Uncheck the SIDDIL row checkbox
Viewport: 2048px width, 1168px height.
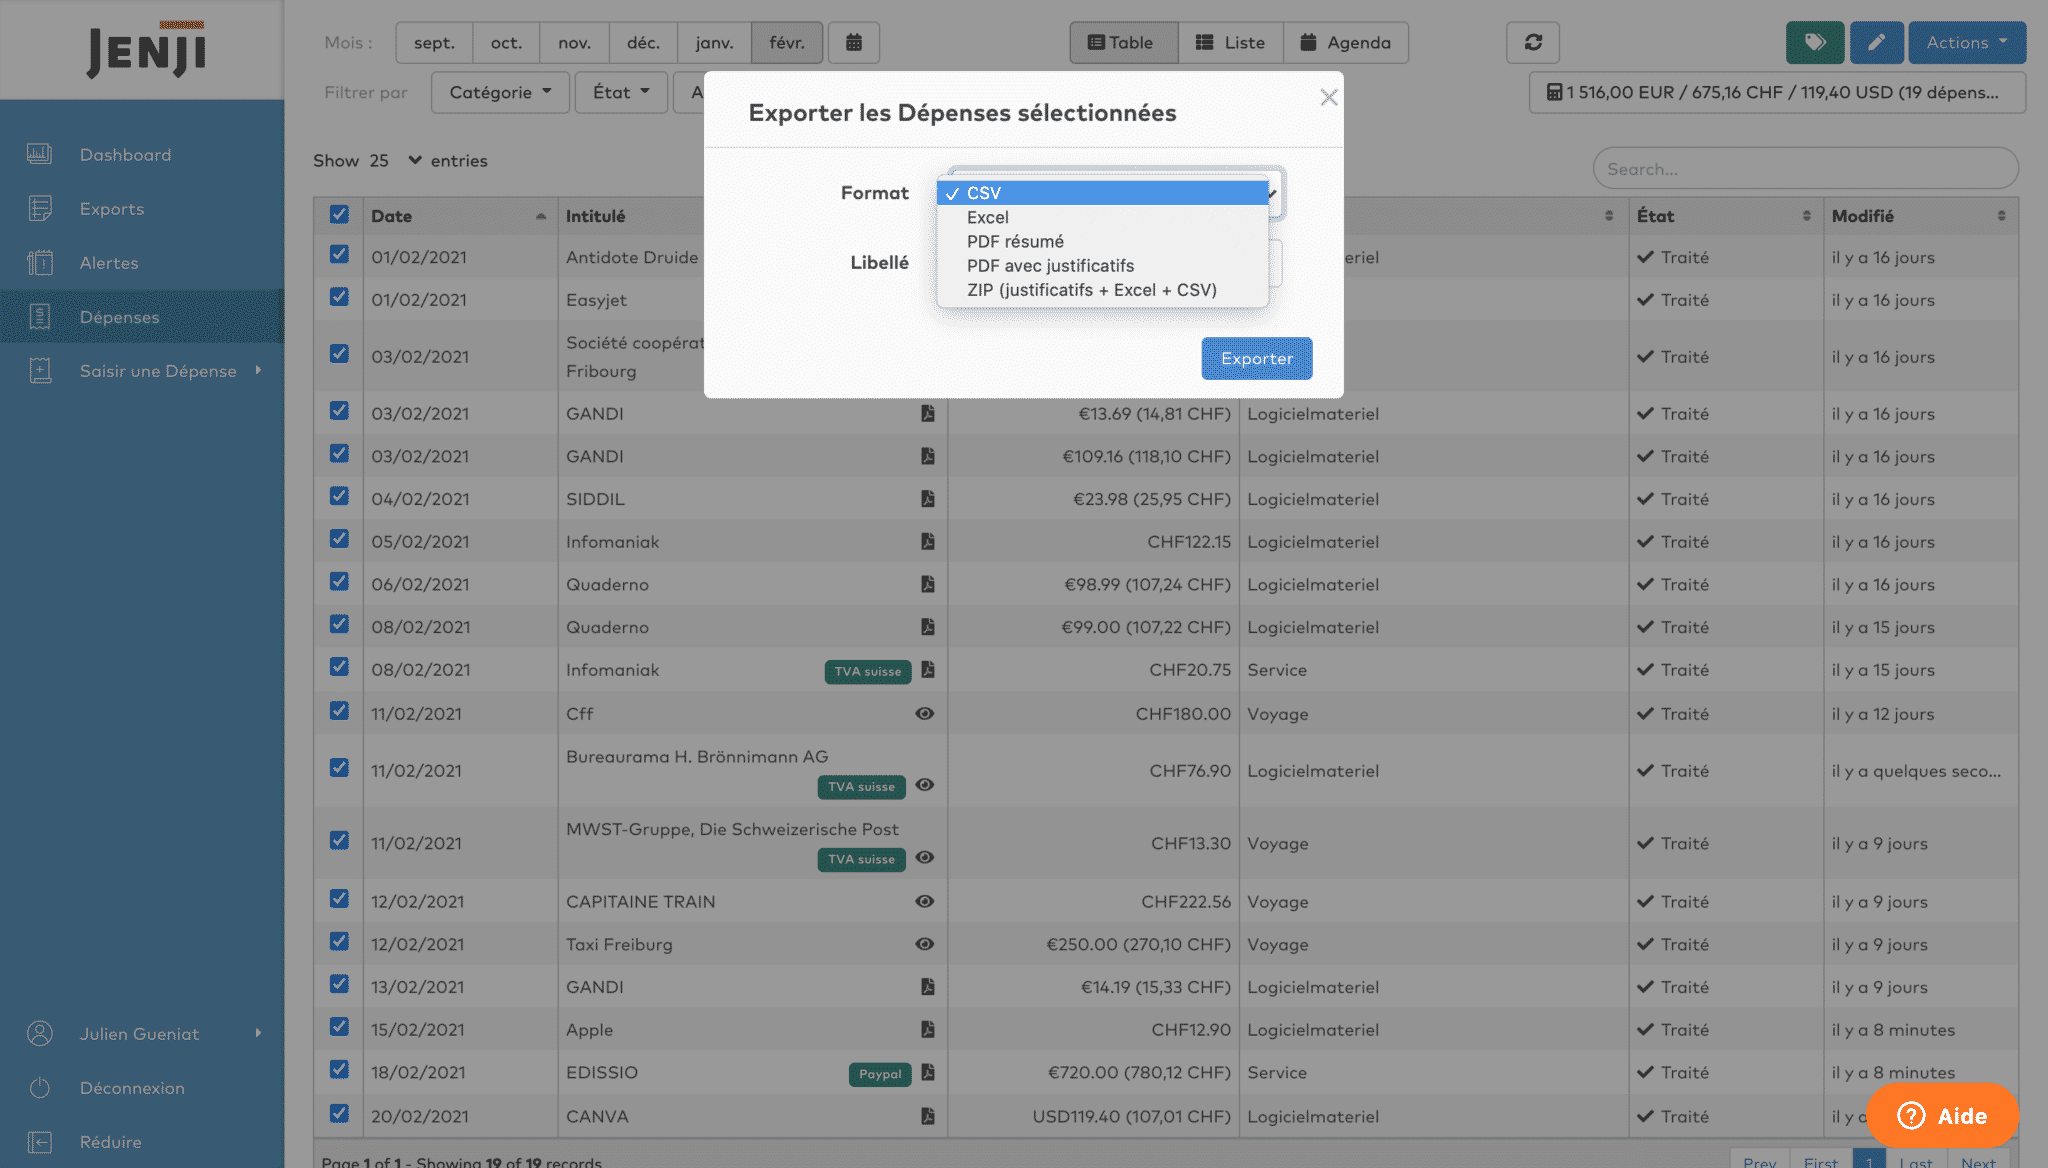pyautogui.click(x=339, y=496)
